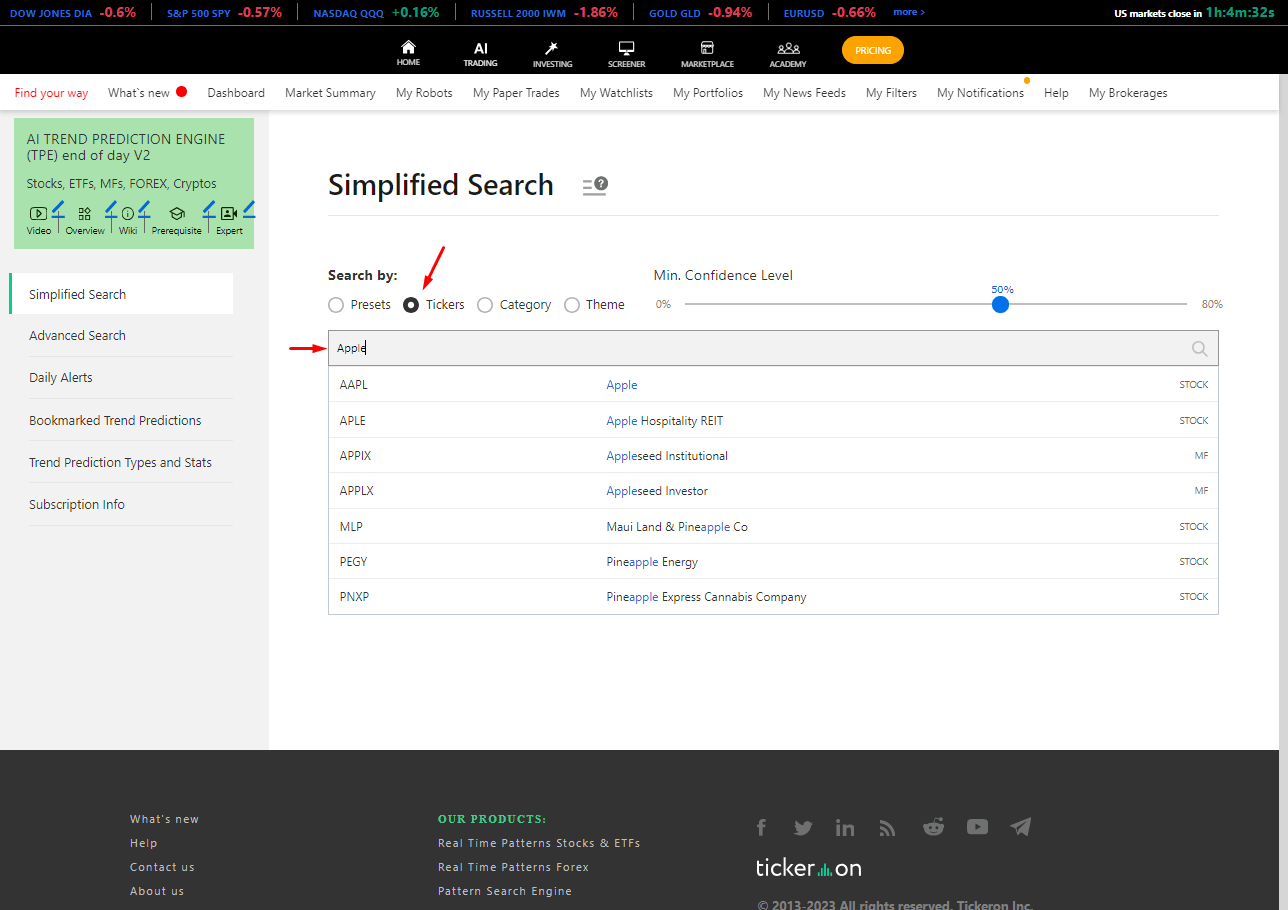Screen dimensions: 1288x910
Task: Click Find your way in the top menu
Action: 51,93
